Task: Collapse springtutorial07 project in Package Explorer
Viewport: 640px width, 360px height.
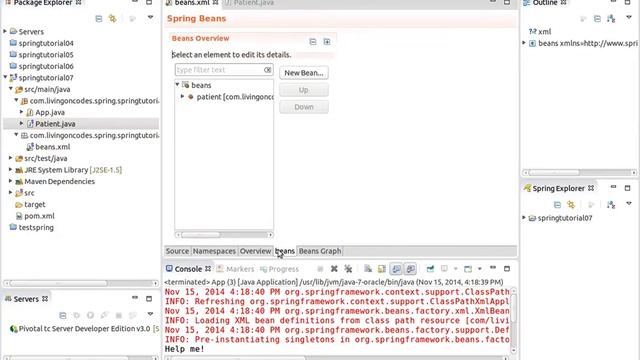Action: coord(5,77)
